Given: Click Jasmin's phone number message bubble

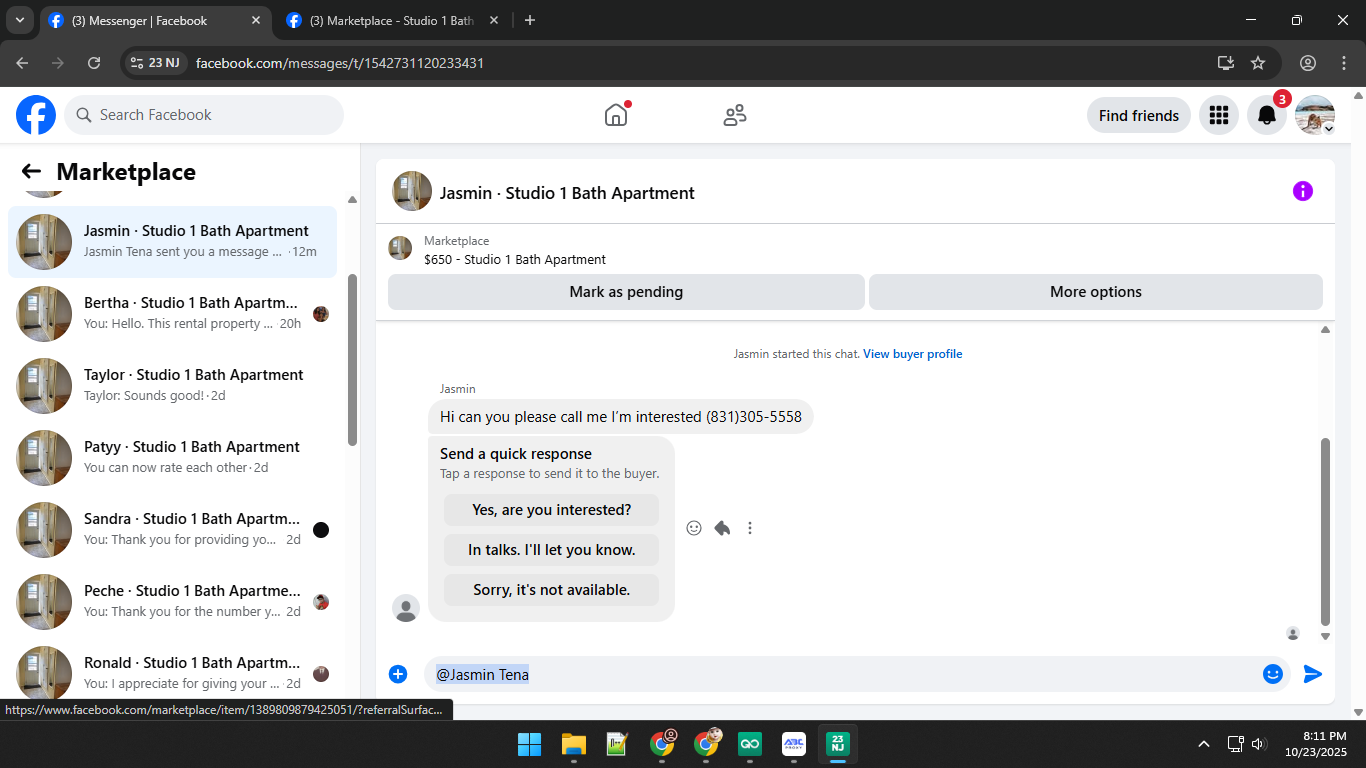Looking at the screenshot, I should [621, 417].
